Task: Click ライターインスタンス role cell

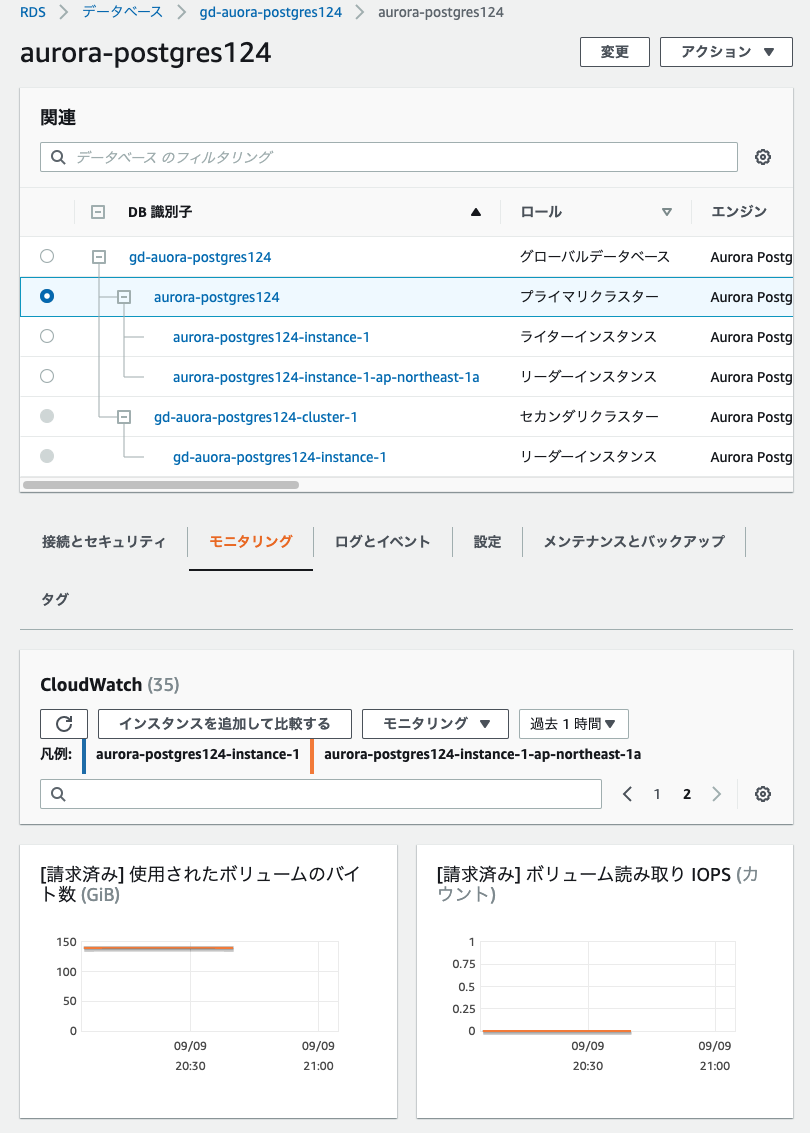Action: pos(588,337)
